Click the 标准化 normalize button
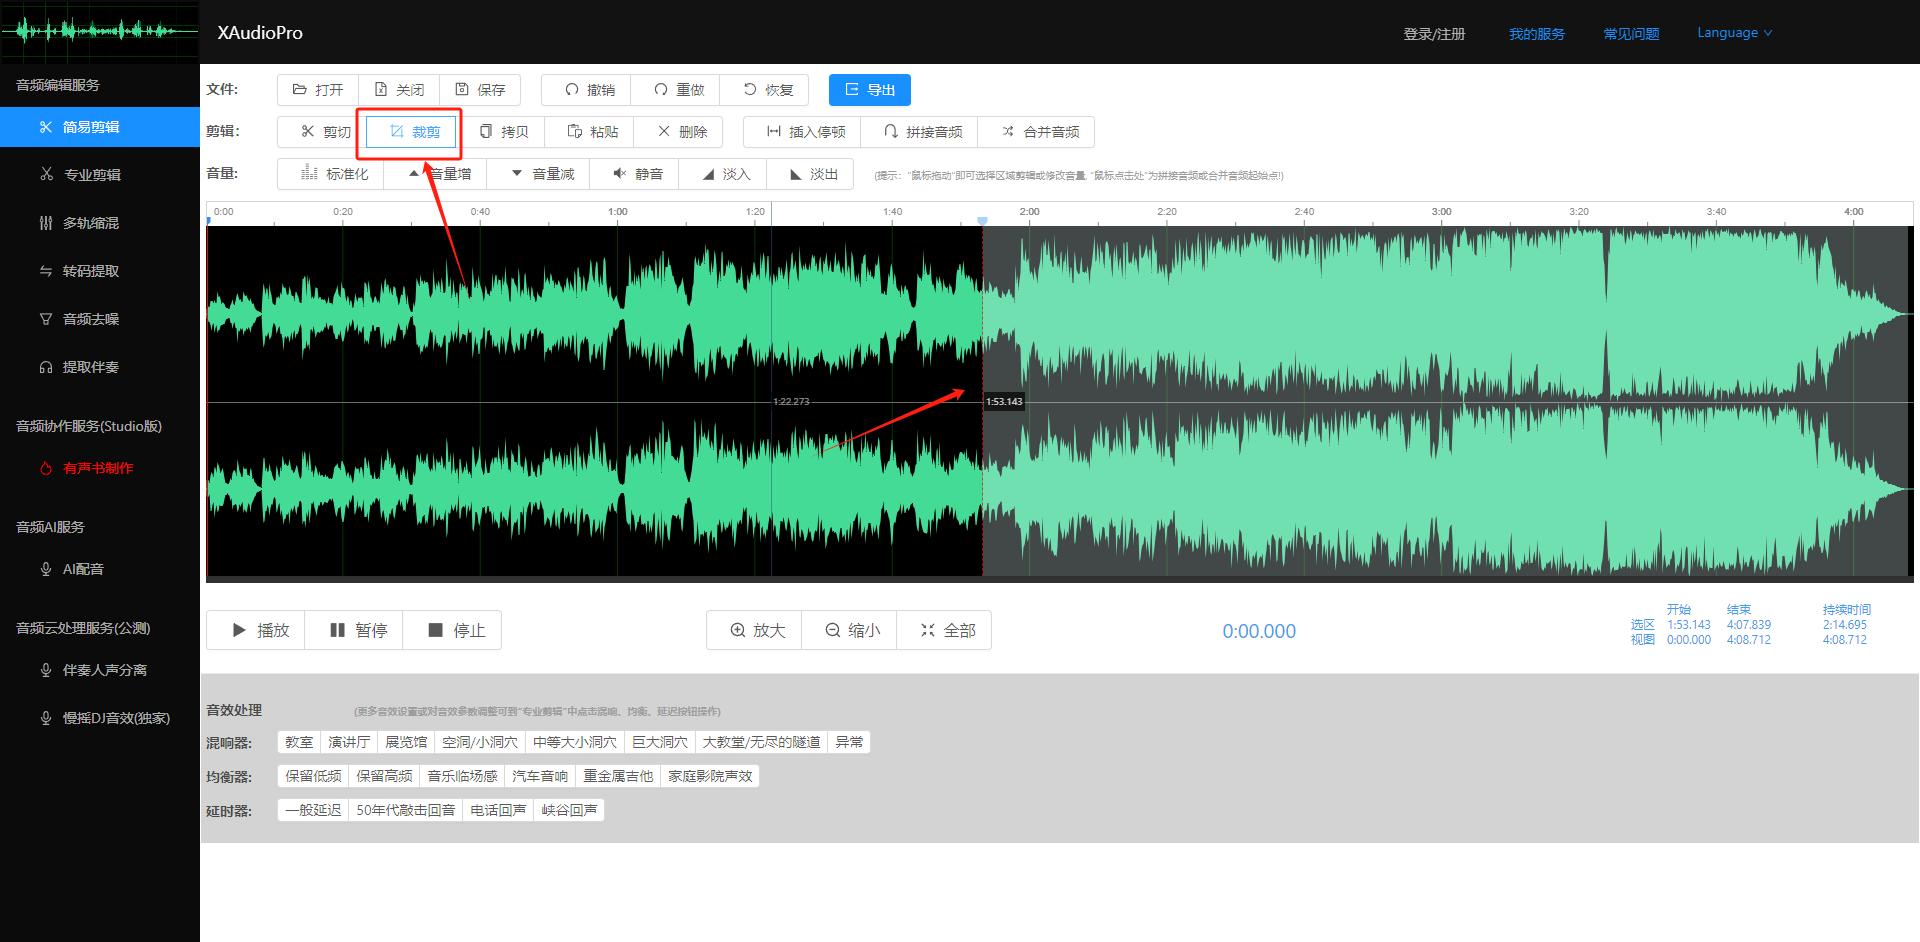The image size is (1920, 942). pyautogui.click(x=335, y=174)
